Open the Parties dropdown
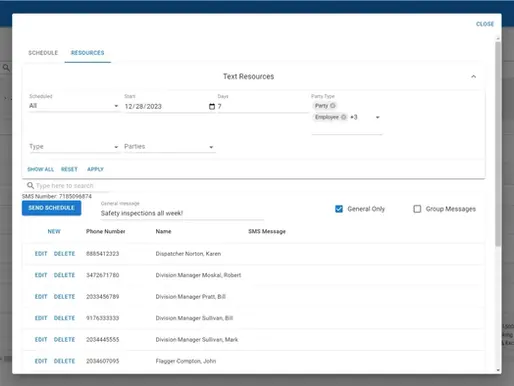Screen dimensions: 514x386 pyautogui.click(x=169, y=147)
